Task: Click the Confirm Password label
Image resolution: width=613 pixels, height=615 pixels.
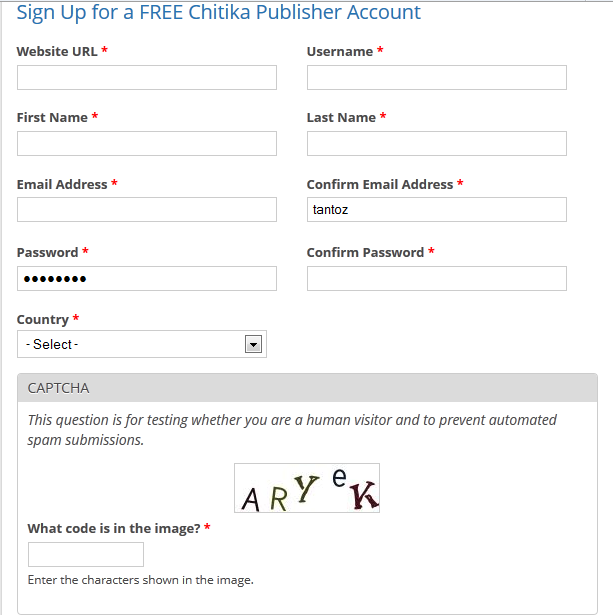Action: point(365,252)
